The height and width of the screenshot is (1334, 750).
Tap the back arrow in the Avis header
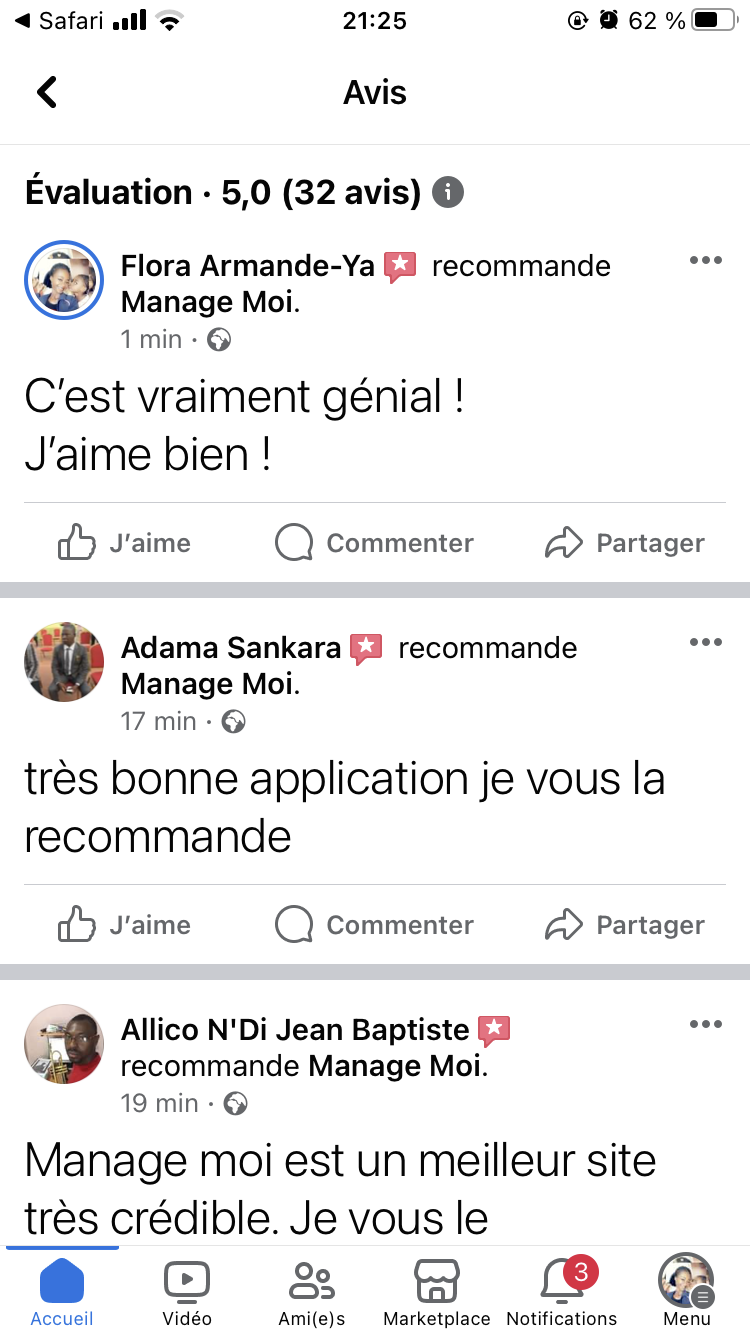click(47, 93)
